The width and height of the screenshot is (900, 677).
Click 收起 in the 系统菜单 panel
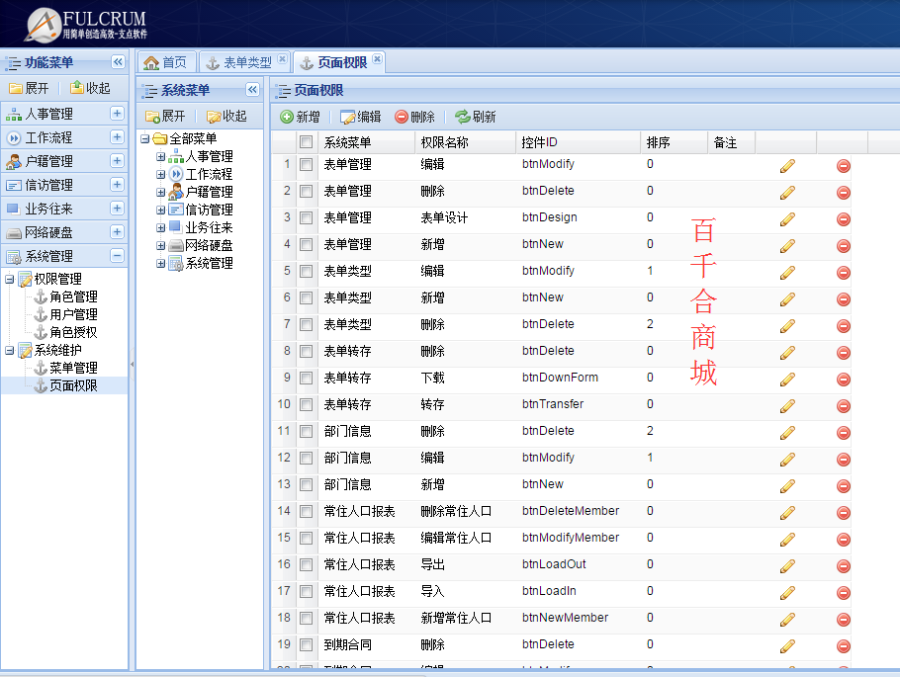point(227,117)
